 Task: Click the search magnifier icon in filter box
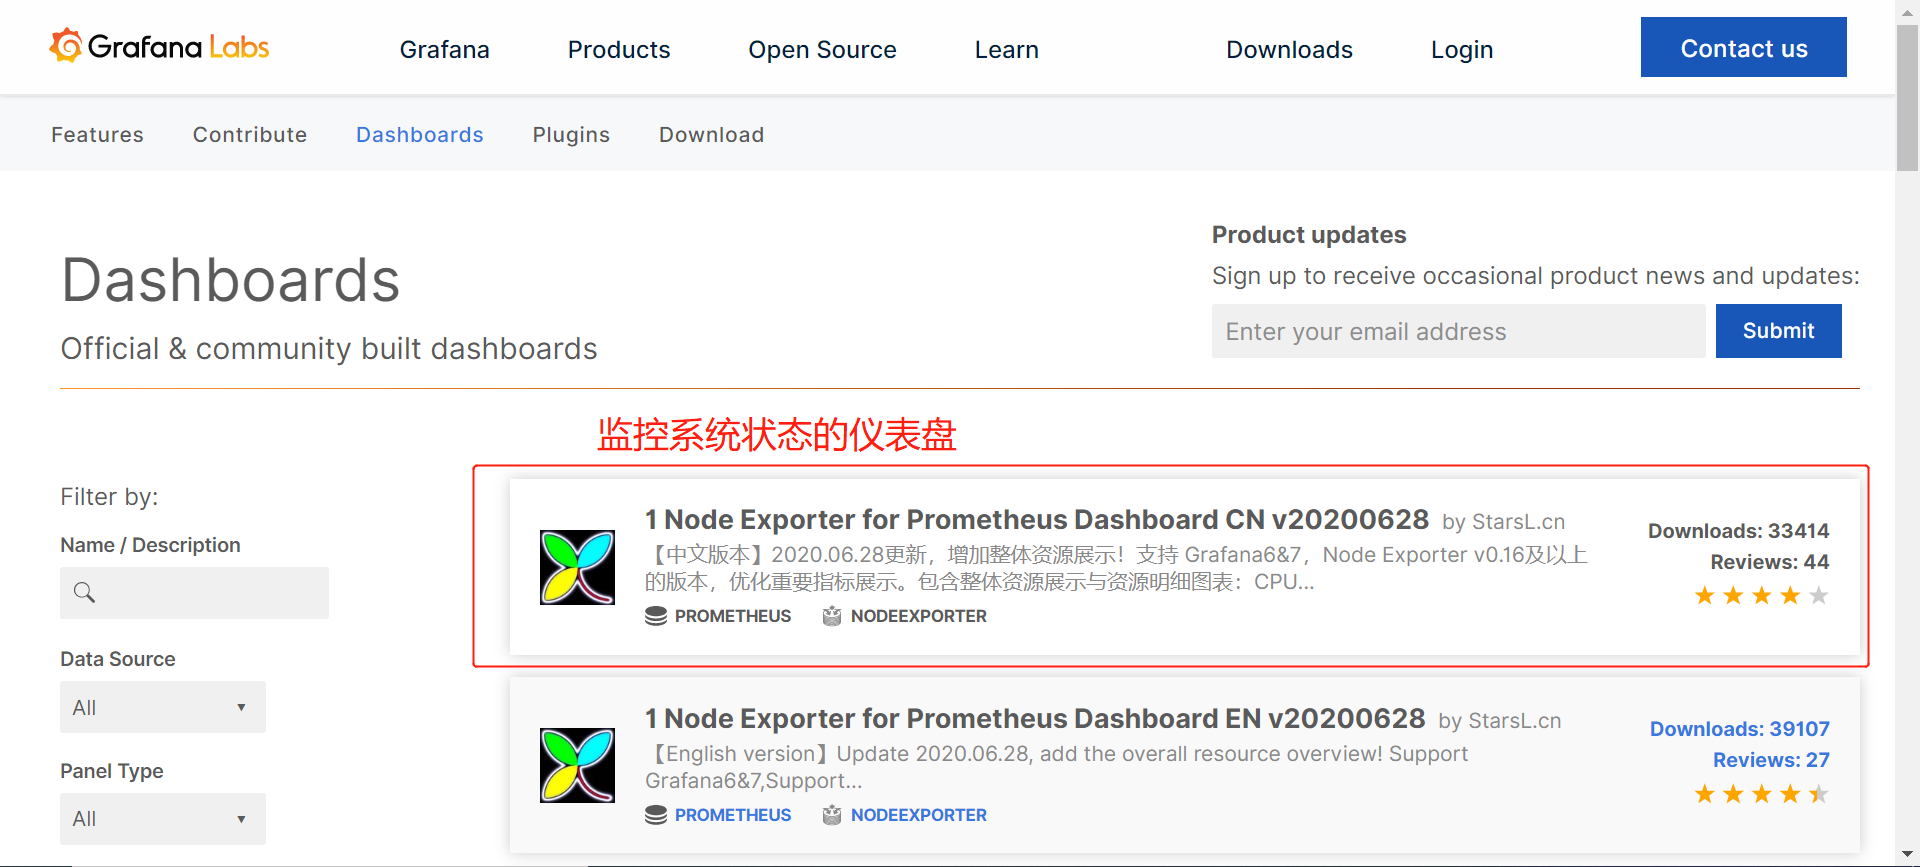pyautogui.click(x=85, y=593)
